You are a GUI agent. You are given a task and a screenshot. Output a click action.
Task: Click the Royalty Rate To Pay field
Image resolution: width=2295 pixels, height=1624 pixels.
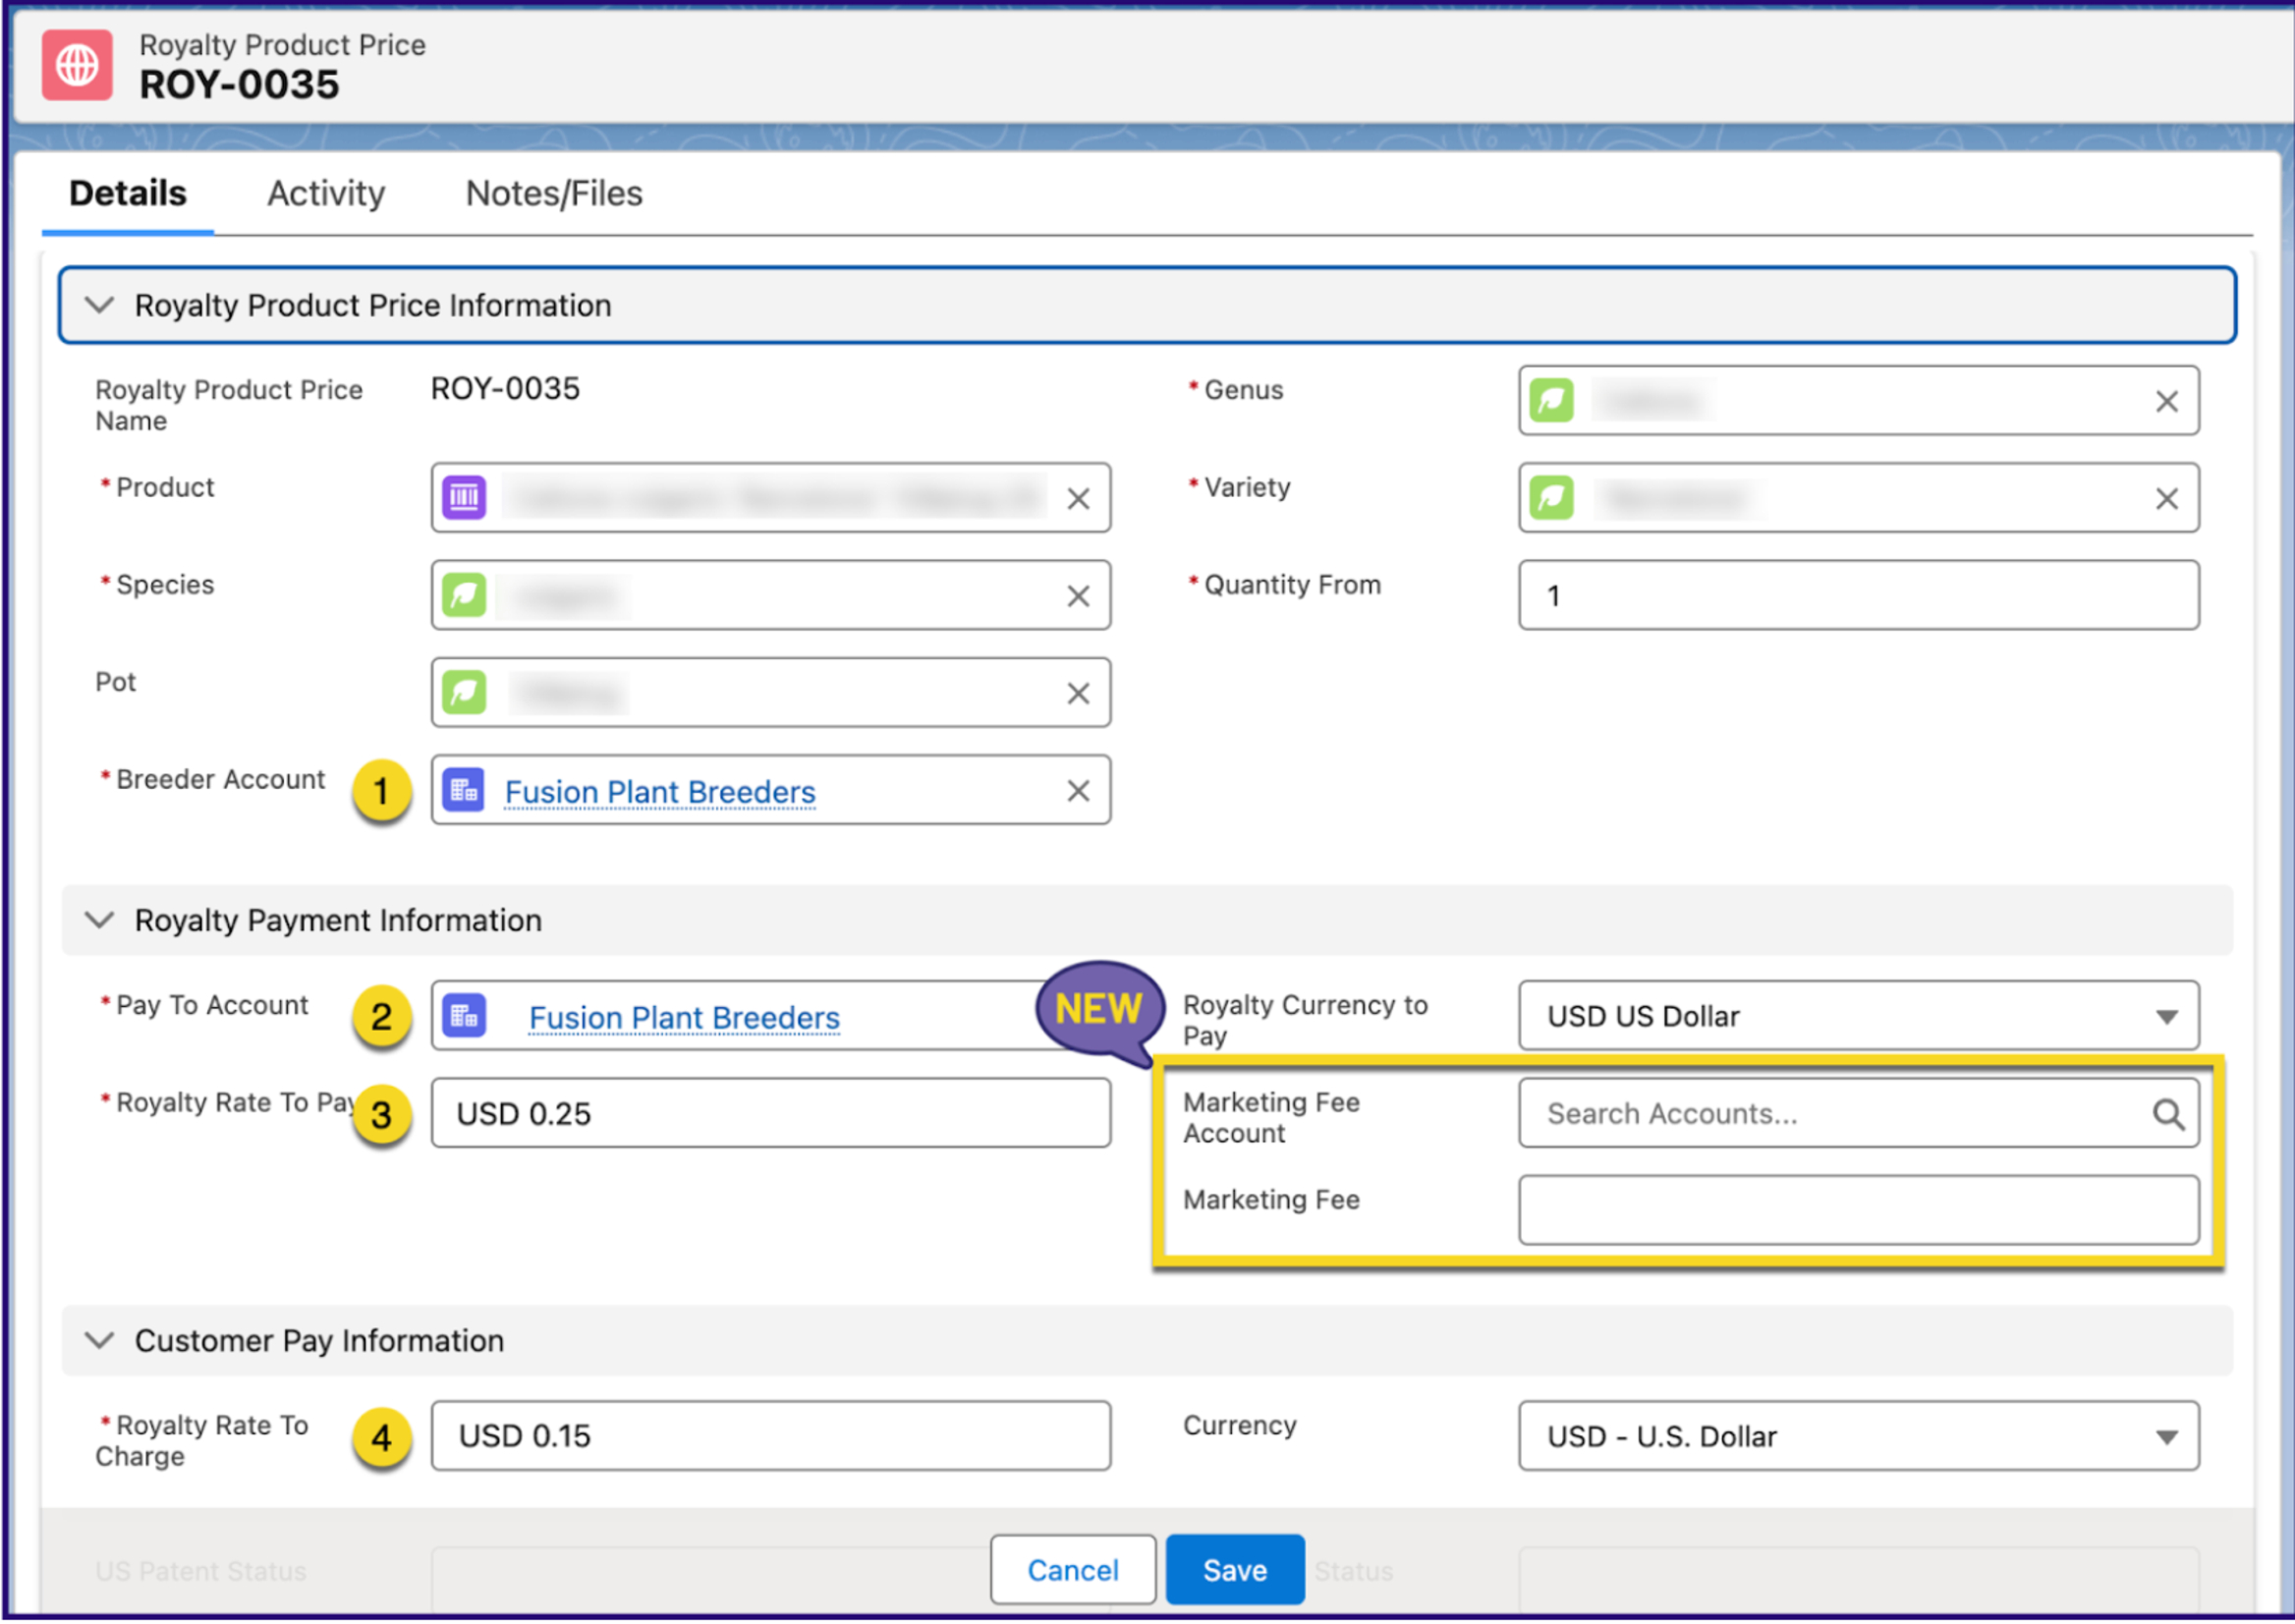pyautogui.click(x=771, y=1114)
